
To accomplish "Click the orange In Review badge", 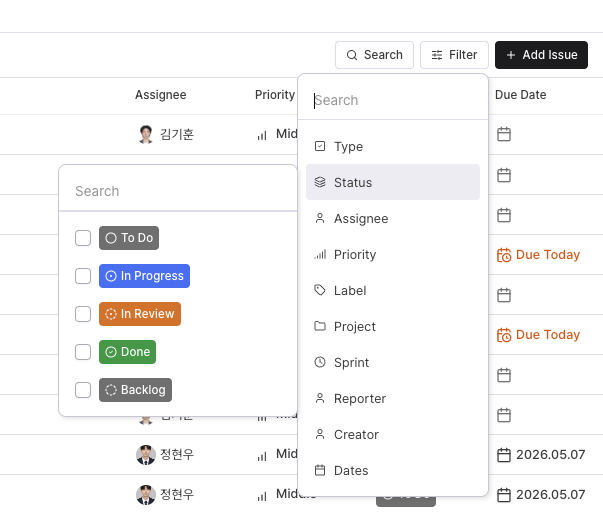I will pos(140,314).
